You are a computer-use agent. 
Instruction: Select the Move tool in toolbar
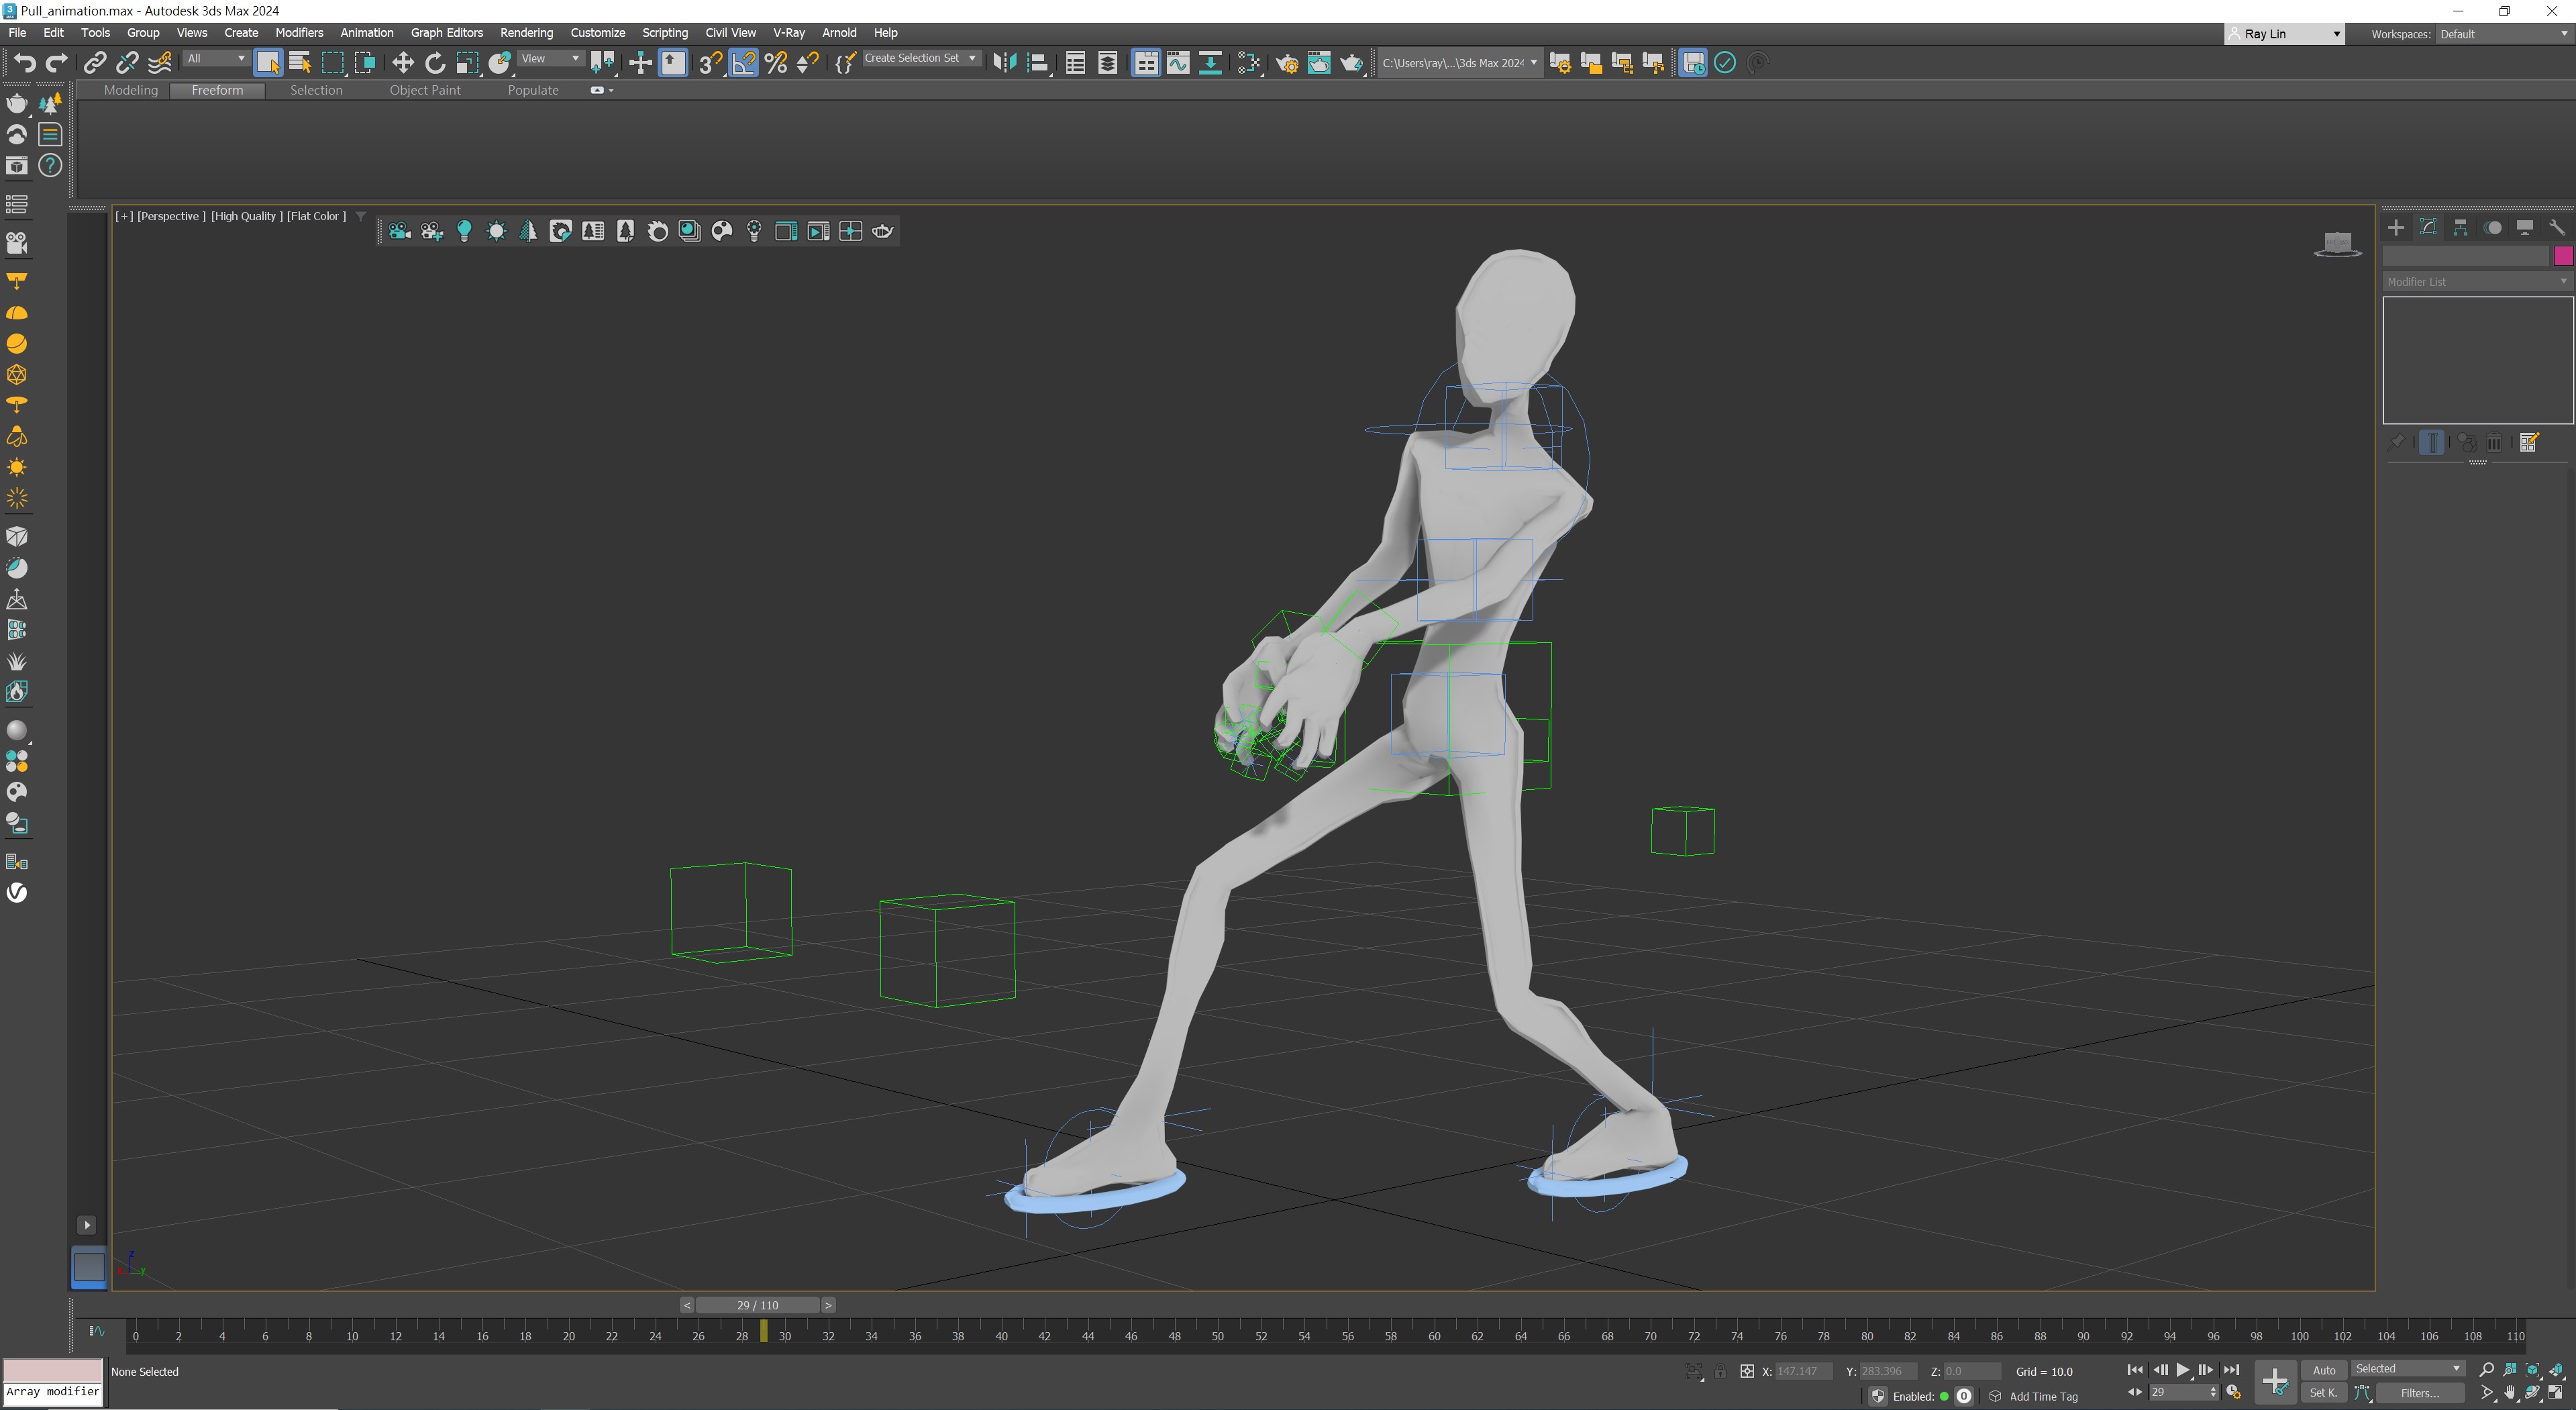tap(402, 63)
